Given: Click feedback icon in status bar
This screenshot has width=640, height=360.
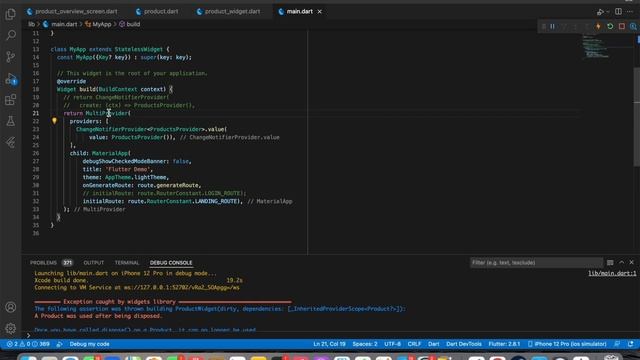Looking at the screenshot, I should tap(617, 344).
